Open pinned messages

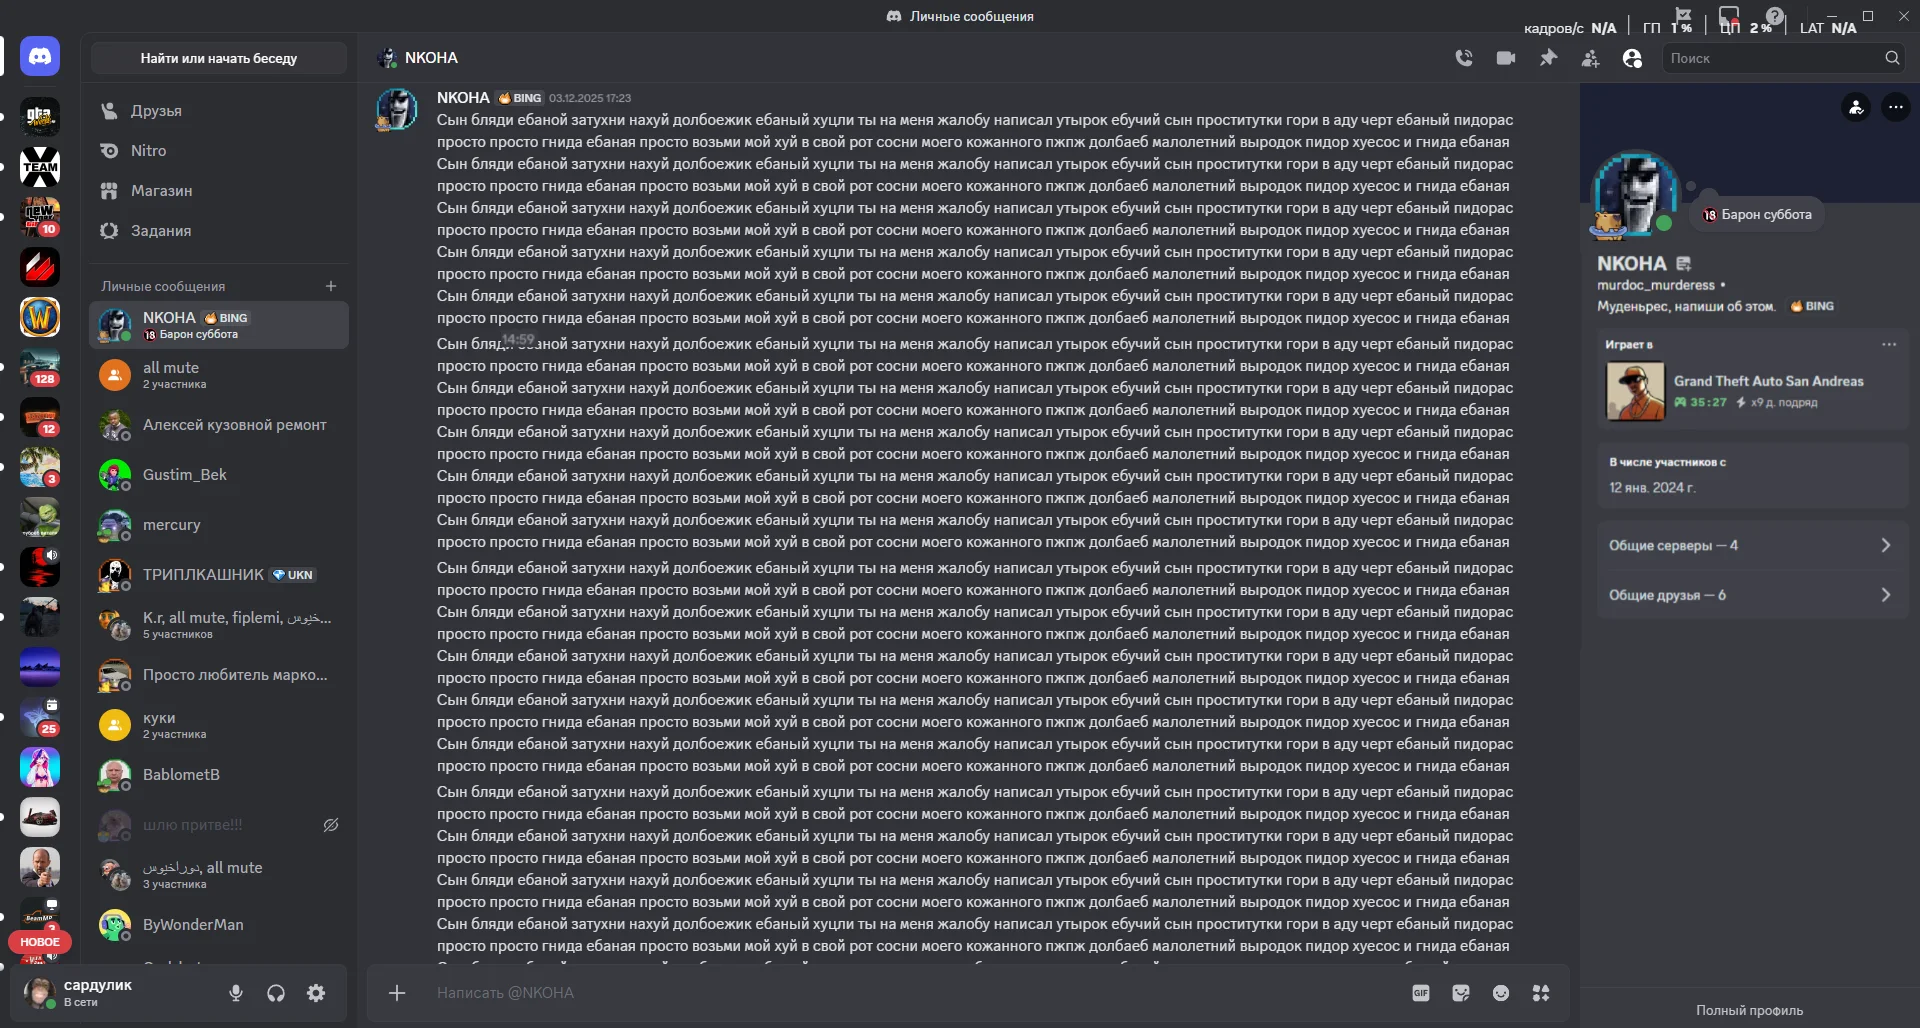1548,58
